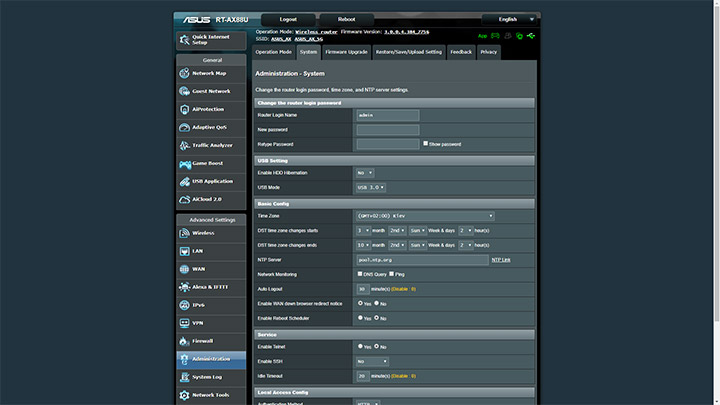Open the Restore/Save/Upload Setting tab

point(408,51)
